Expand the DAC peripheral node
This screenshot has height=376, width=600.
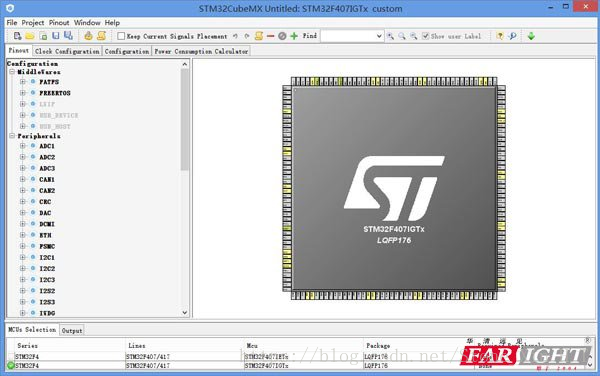[23, 213]
